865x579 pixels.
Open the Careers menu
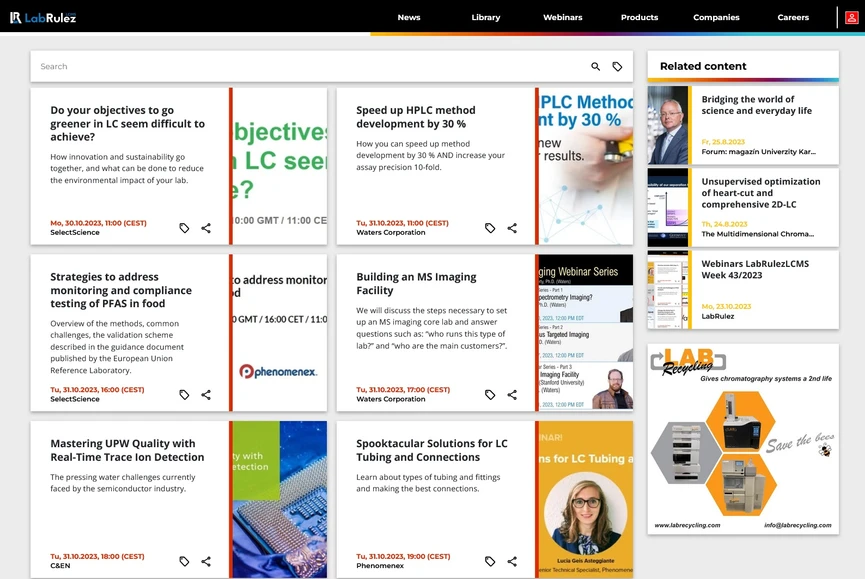pyautogui.click(x=793, y=18)
